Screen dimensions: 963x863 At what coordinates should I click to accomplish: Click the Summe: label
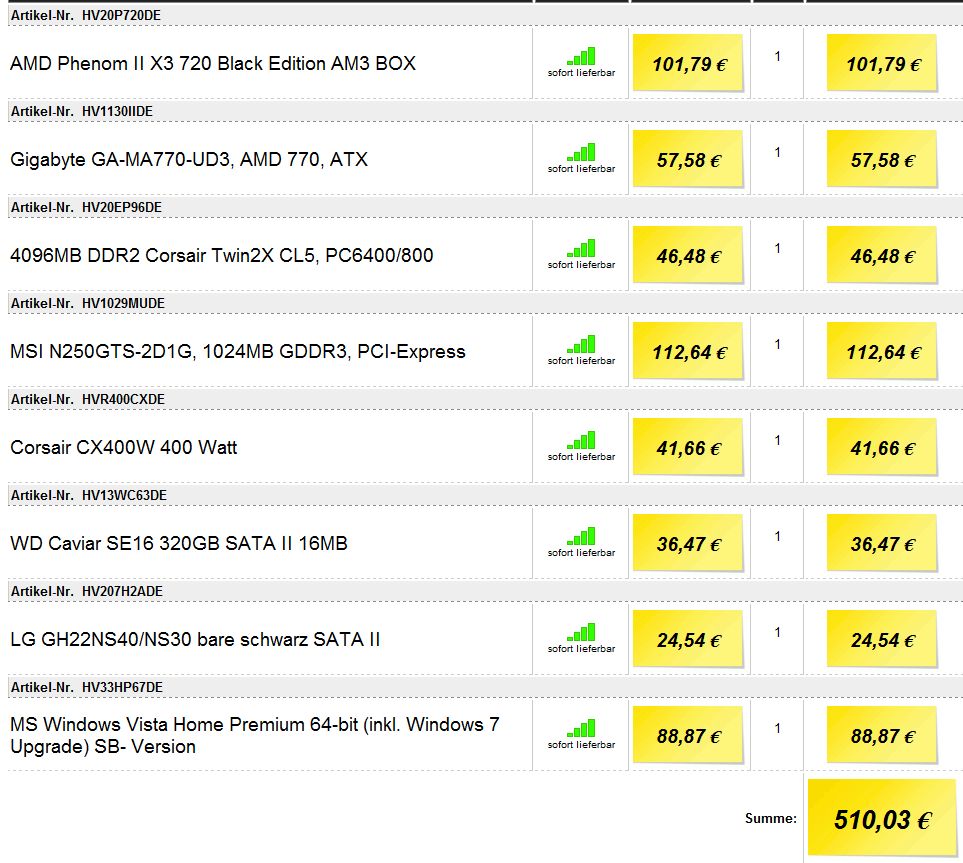[771, 818]
